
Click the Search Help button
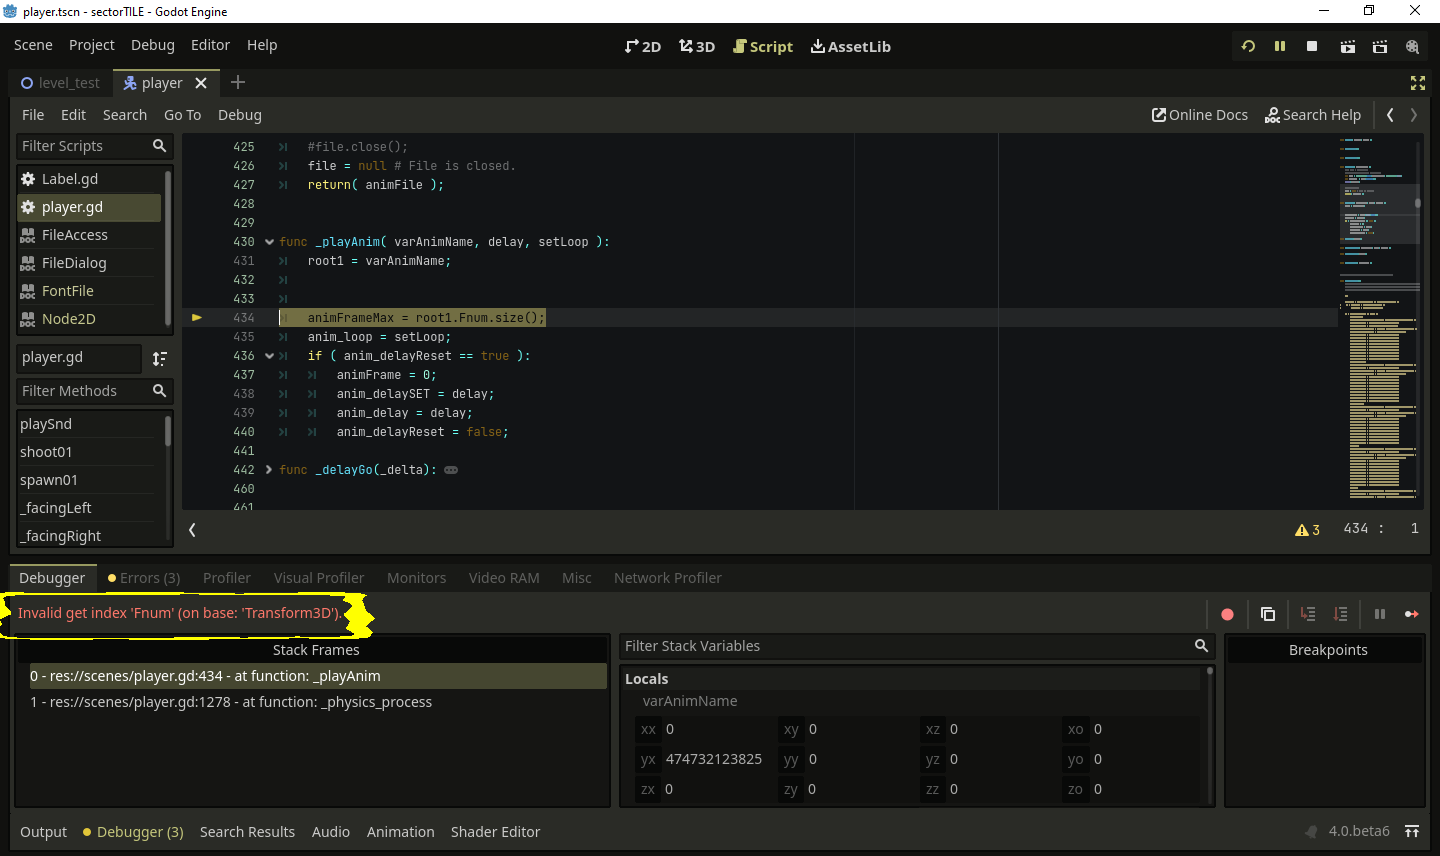pos(1313,115)
